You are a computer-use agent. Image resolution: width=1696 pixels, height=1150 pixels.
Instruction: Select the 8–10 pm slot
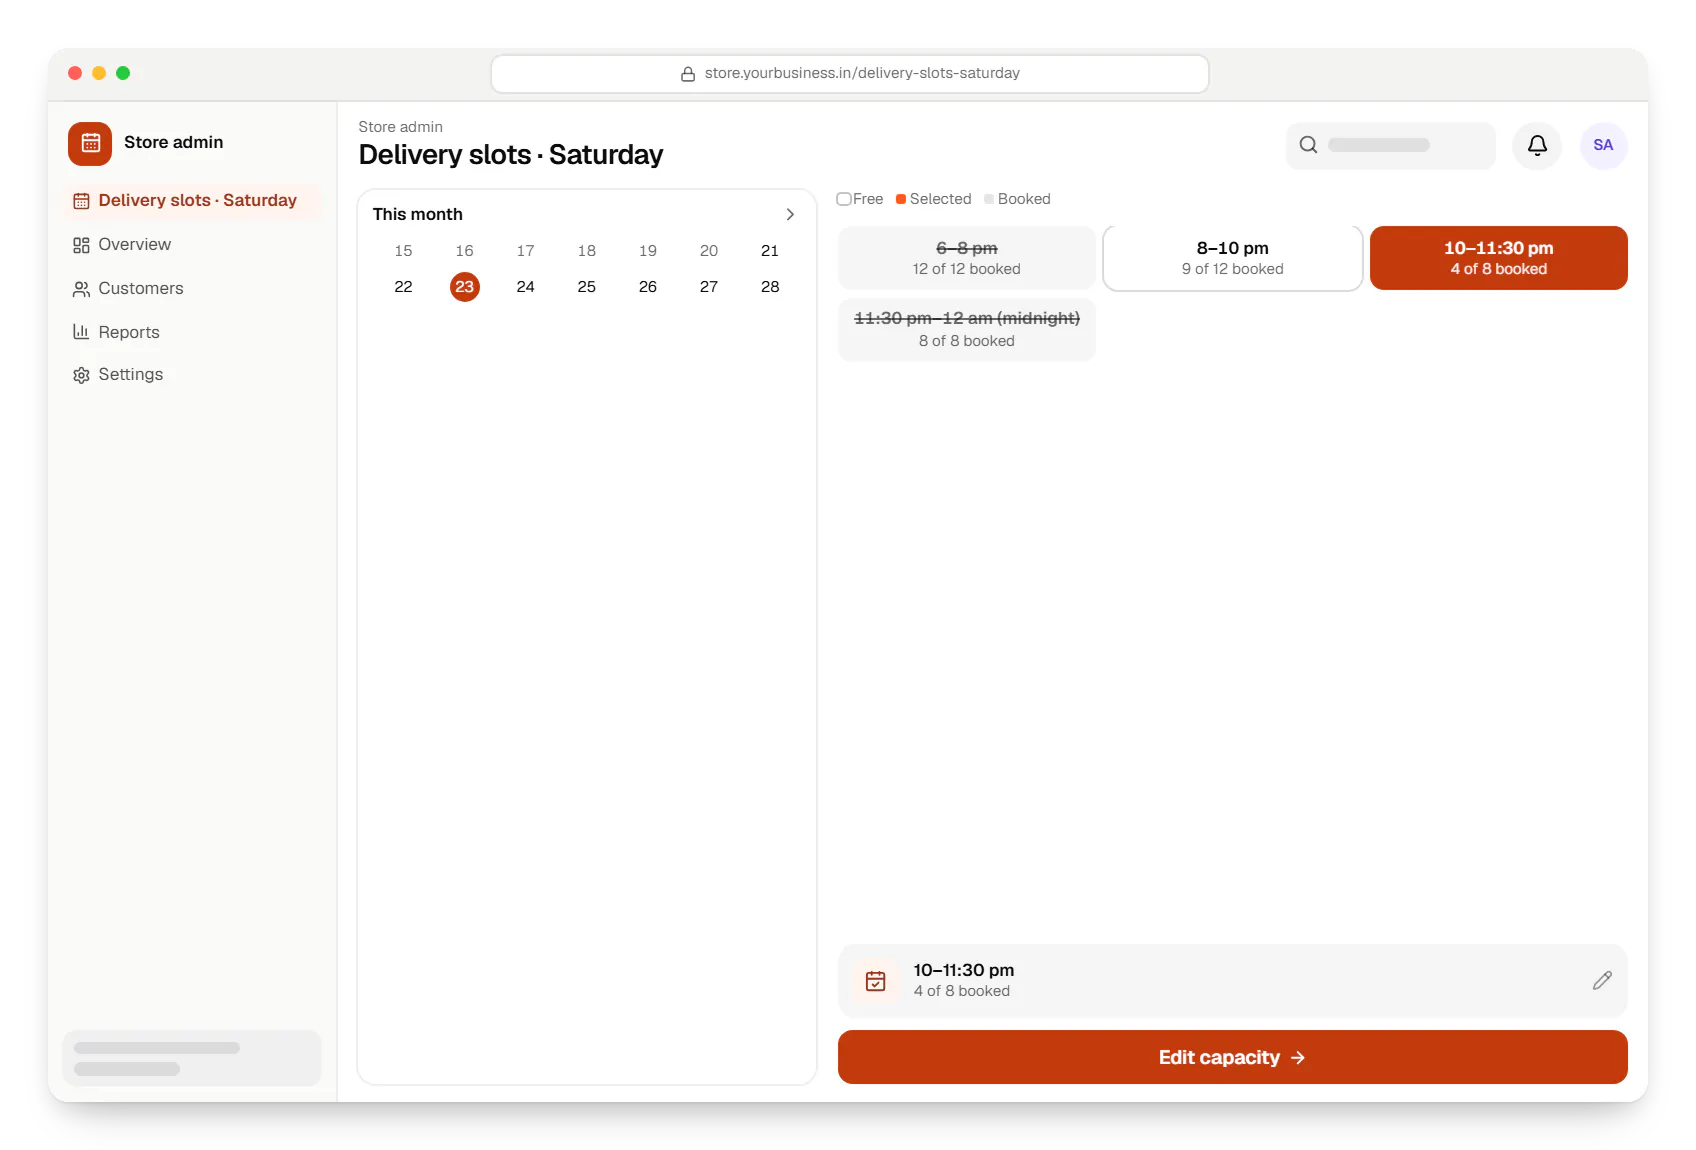click(x=1232, y=258)
